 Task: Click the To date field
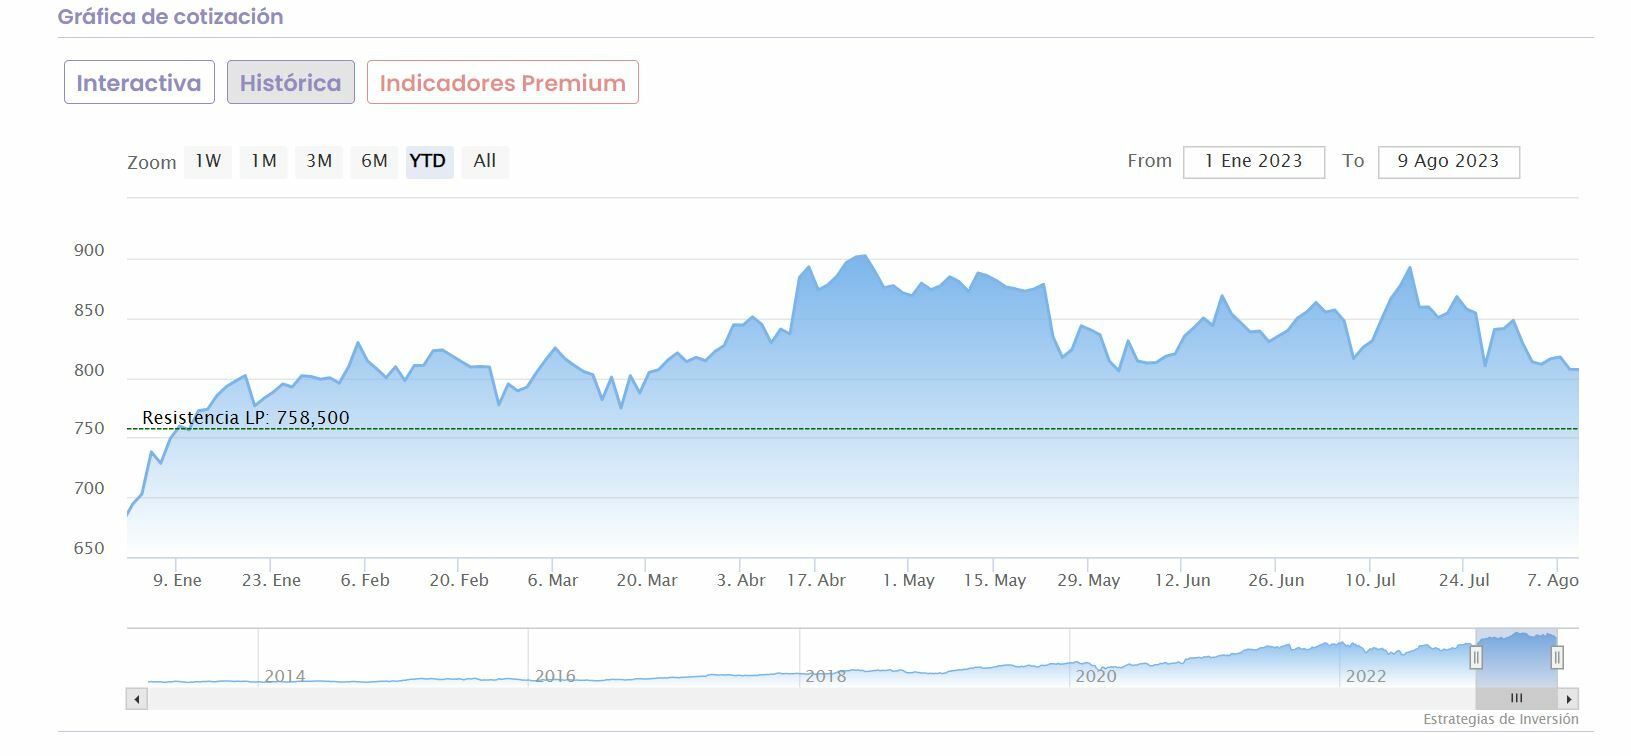coord(1448,162)
